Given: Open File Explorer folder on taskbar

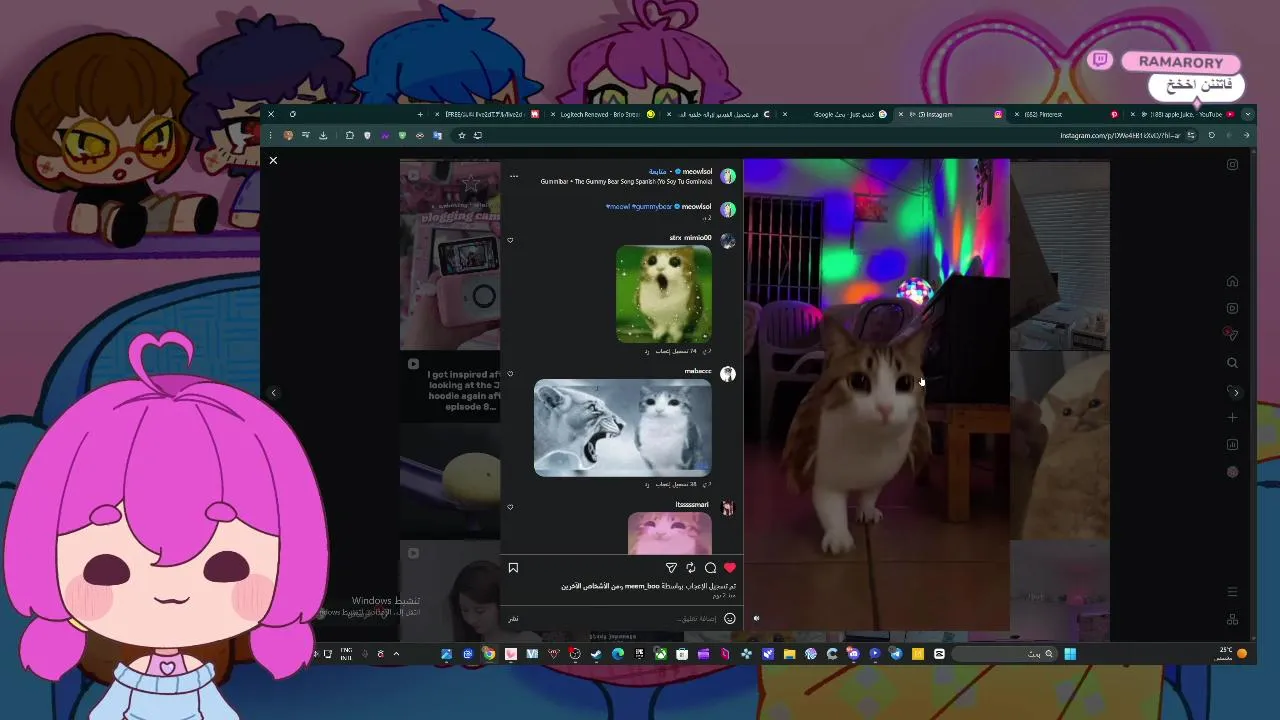Looking at the screenshot, I should 789,654.
